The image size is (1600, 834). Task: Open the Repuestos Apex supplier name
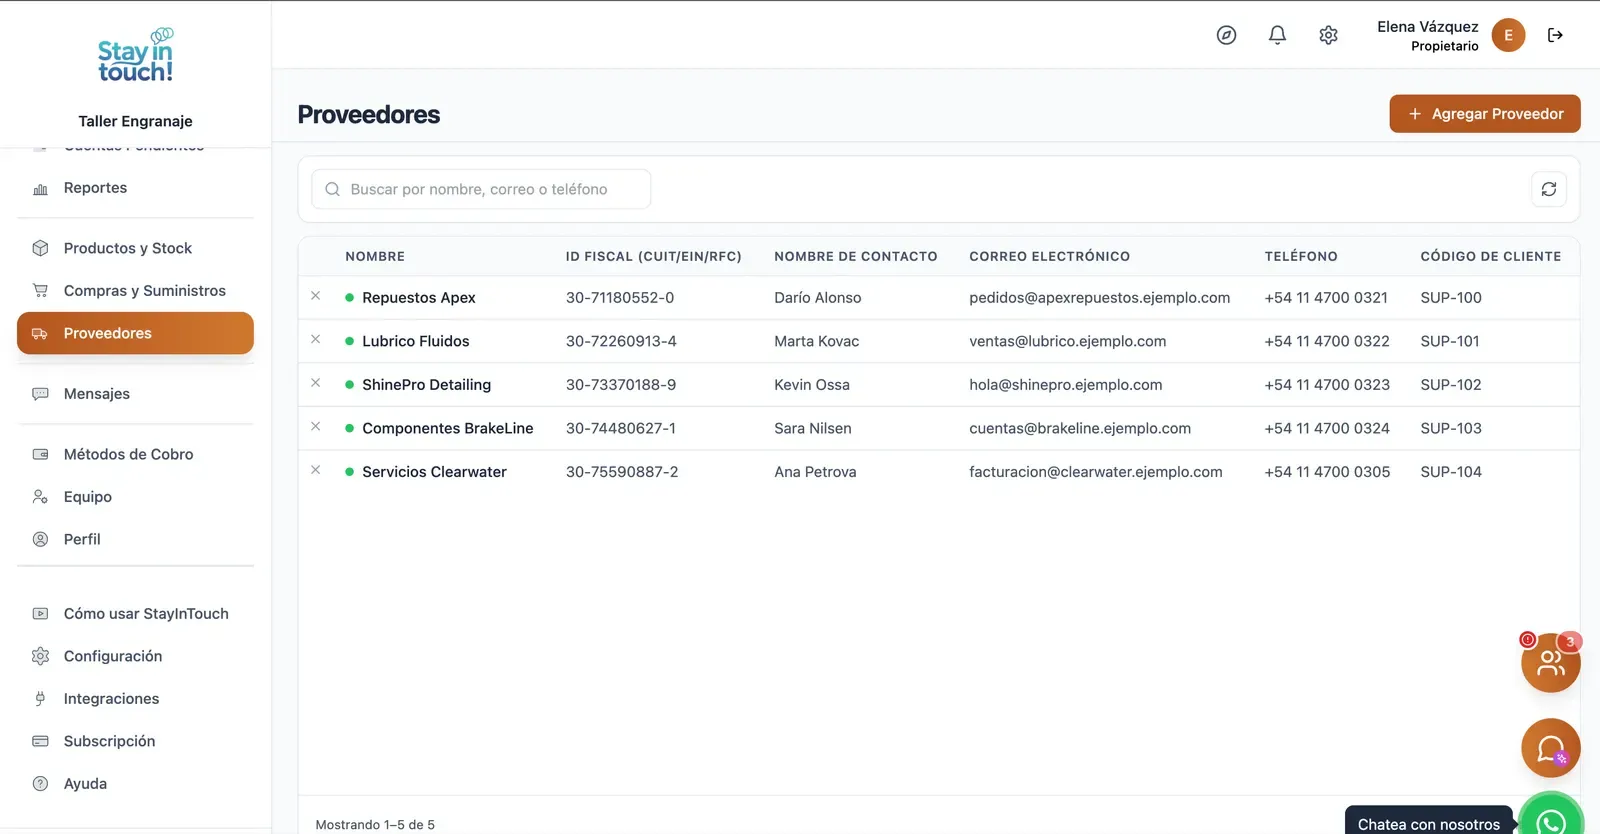click(x=419, y=298)
